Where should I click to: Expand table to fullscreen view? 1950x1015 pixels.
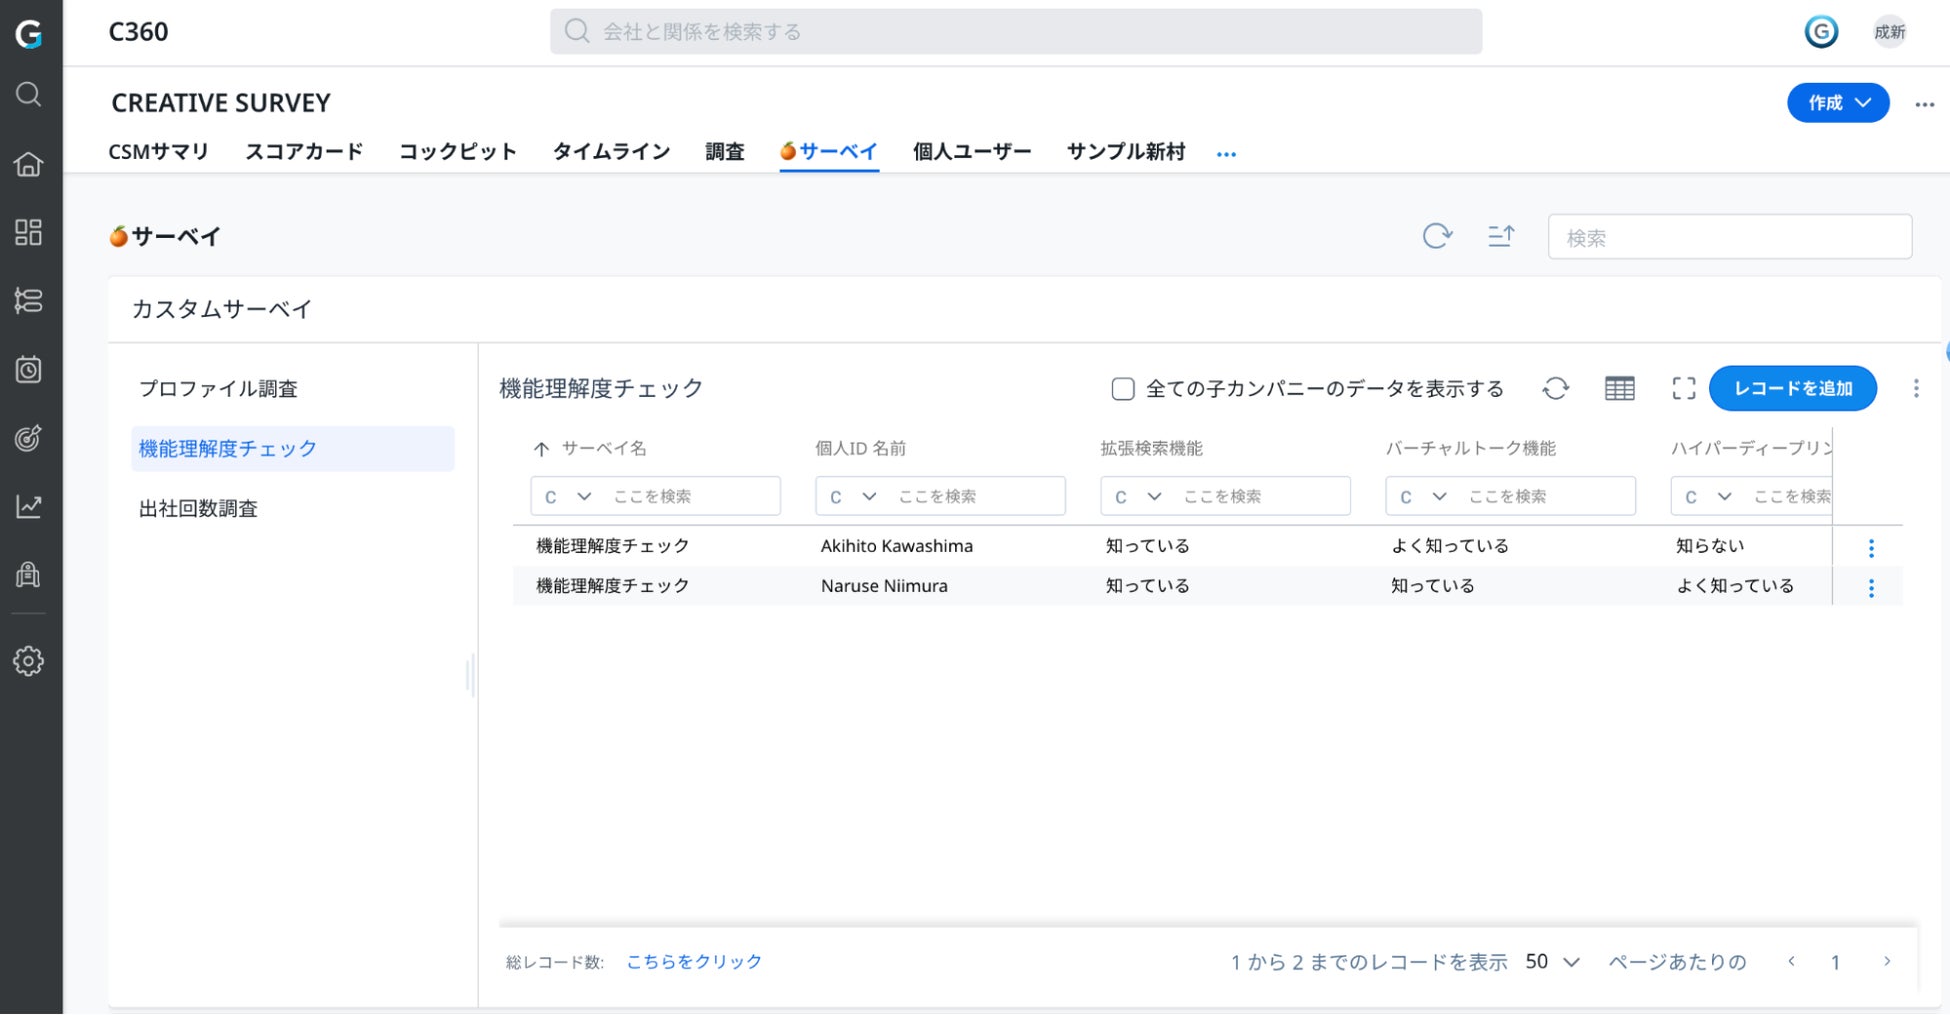[x=1683, y=388]
